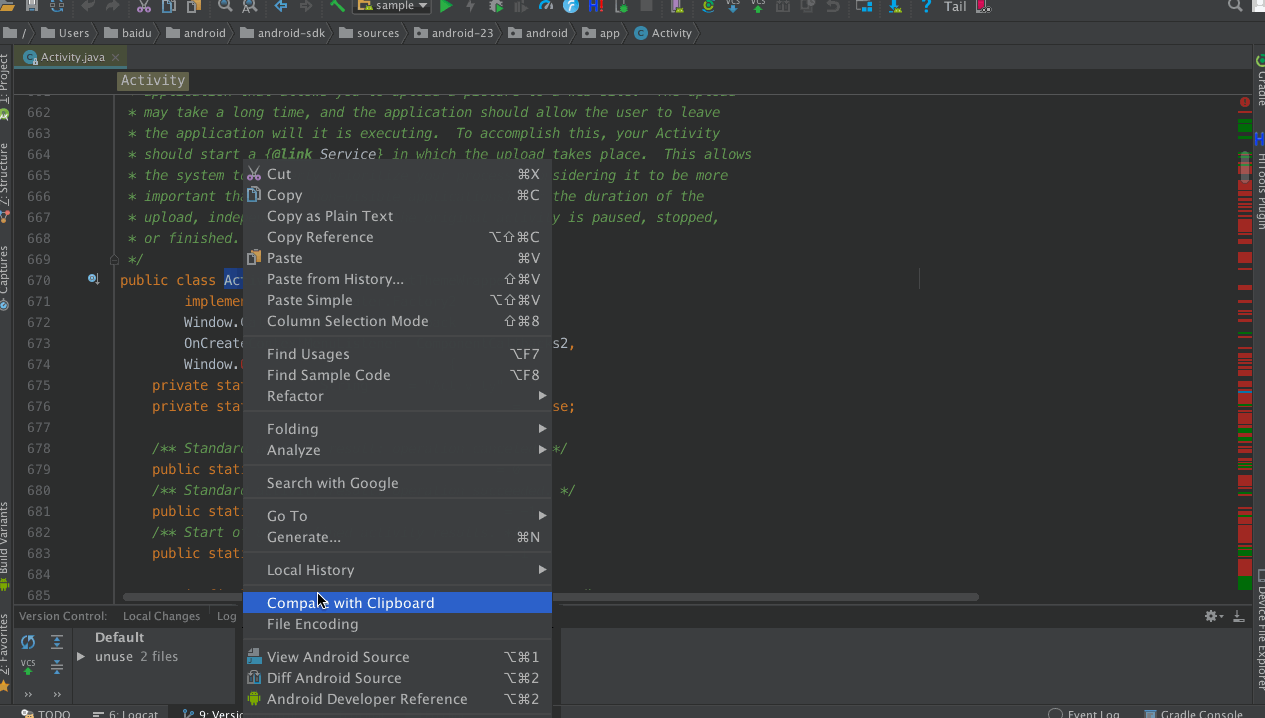The width and height of the screenshot is (1265, 718).
Task: Choose Find Usages from context menu
Action: tap(398, 354)
